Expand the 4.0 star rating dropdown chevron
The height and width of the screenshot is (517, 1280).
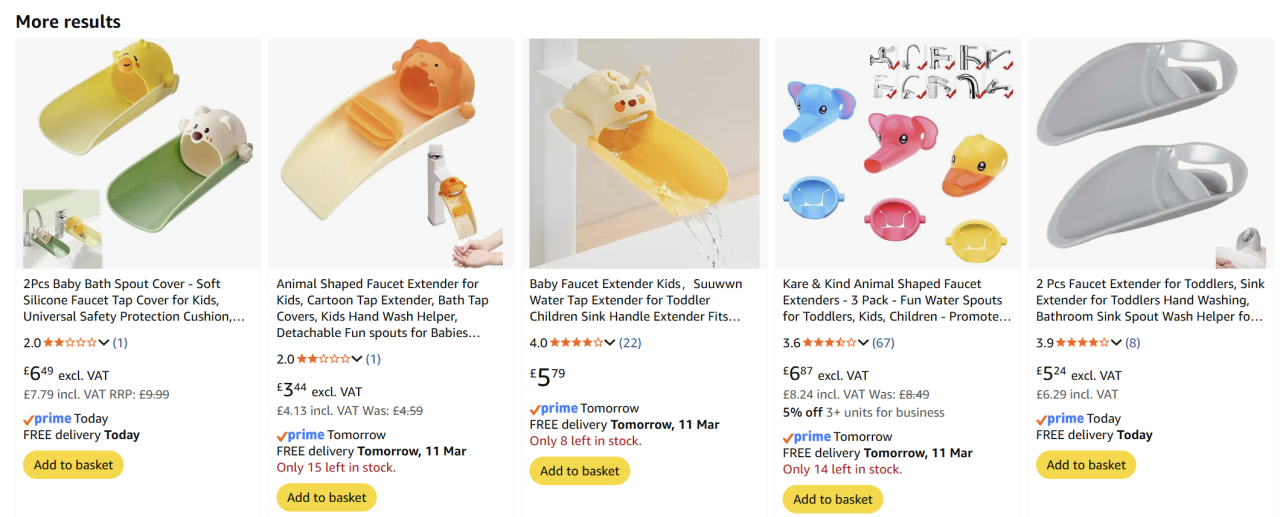point(610,343)
